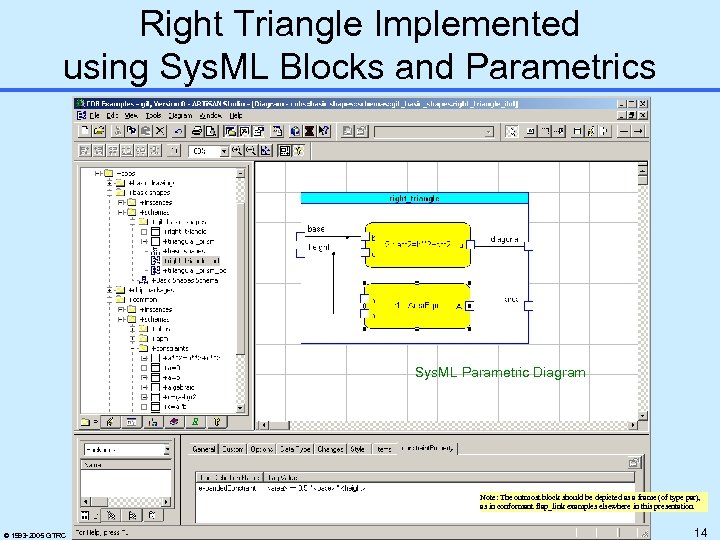The image size is (720, 540).
Task: Select the AreaEqn yellow constraint block
Action: click(417, 306)
